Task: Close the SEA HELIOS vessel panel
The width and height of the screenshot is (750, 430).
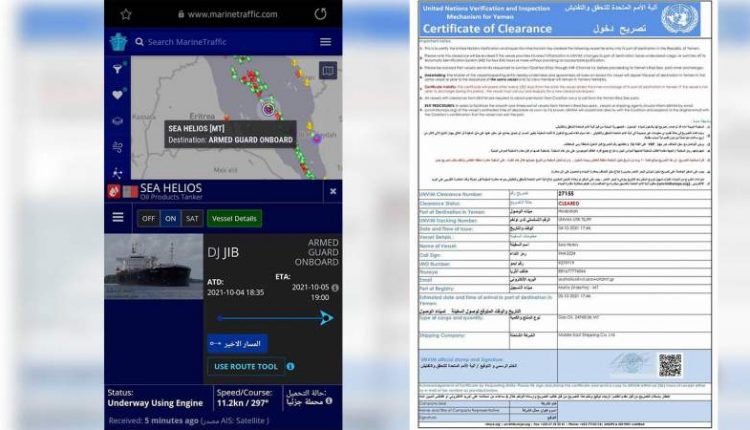Action: 333,190
